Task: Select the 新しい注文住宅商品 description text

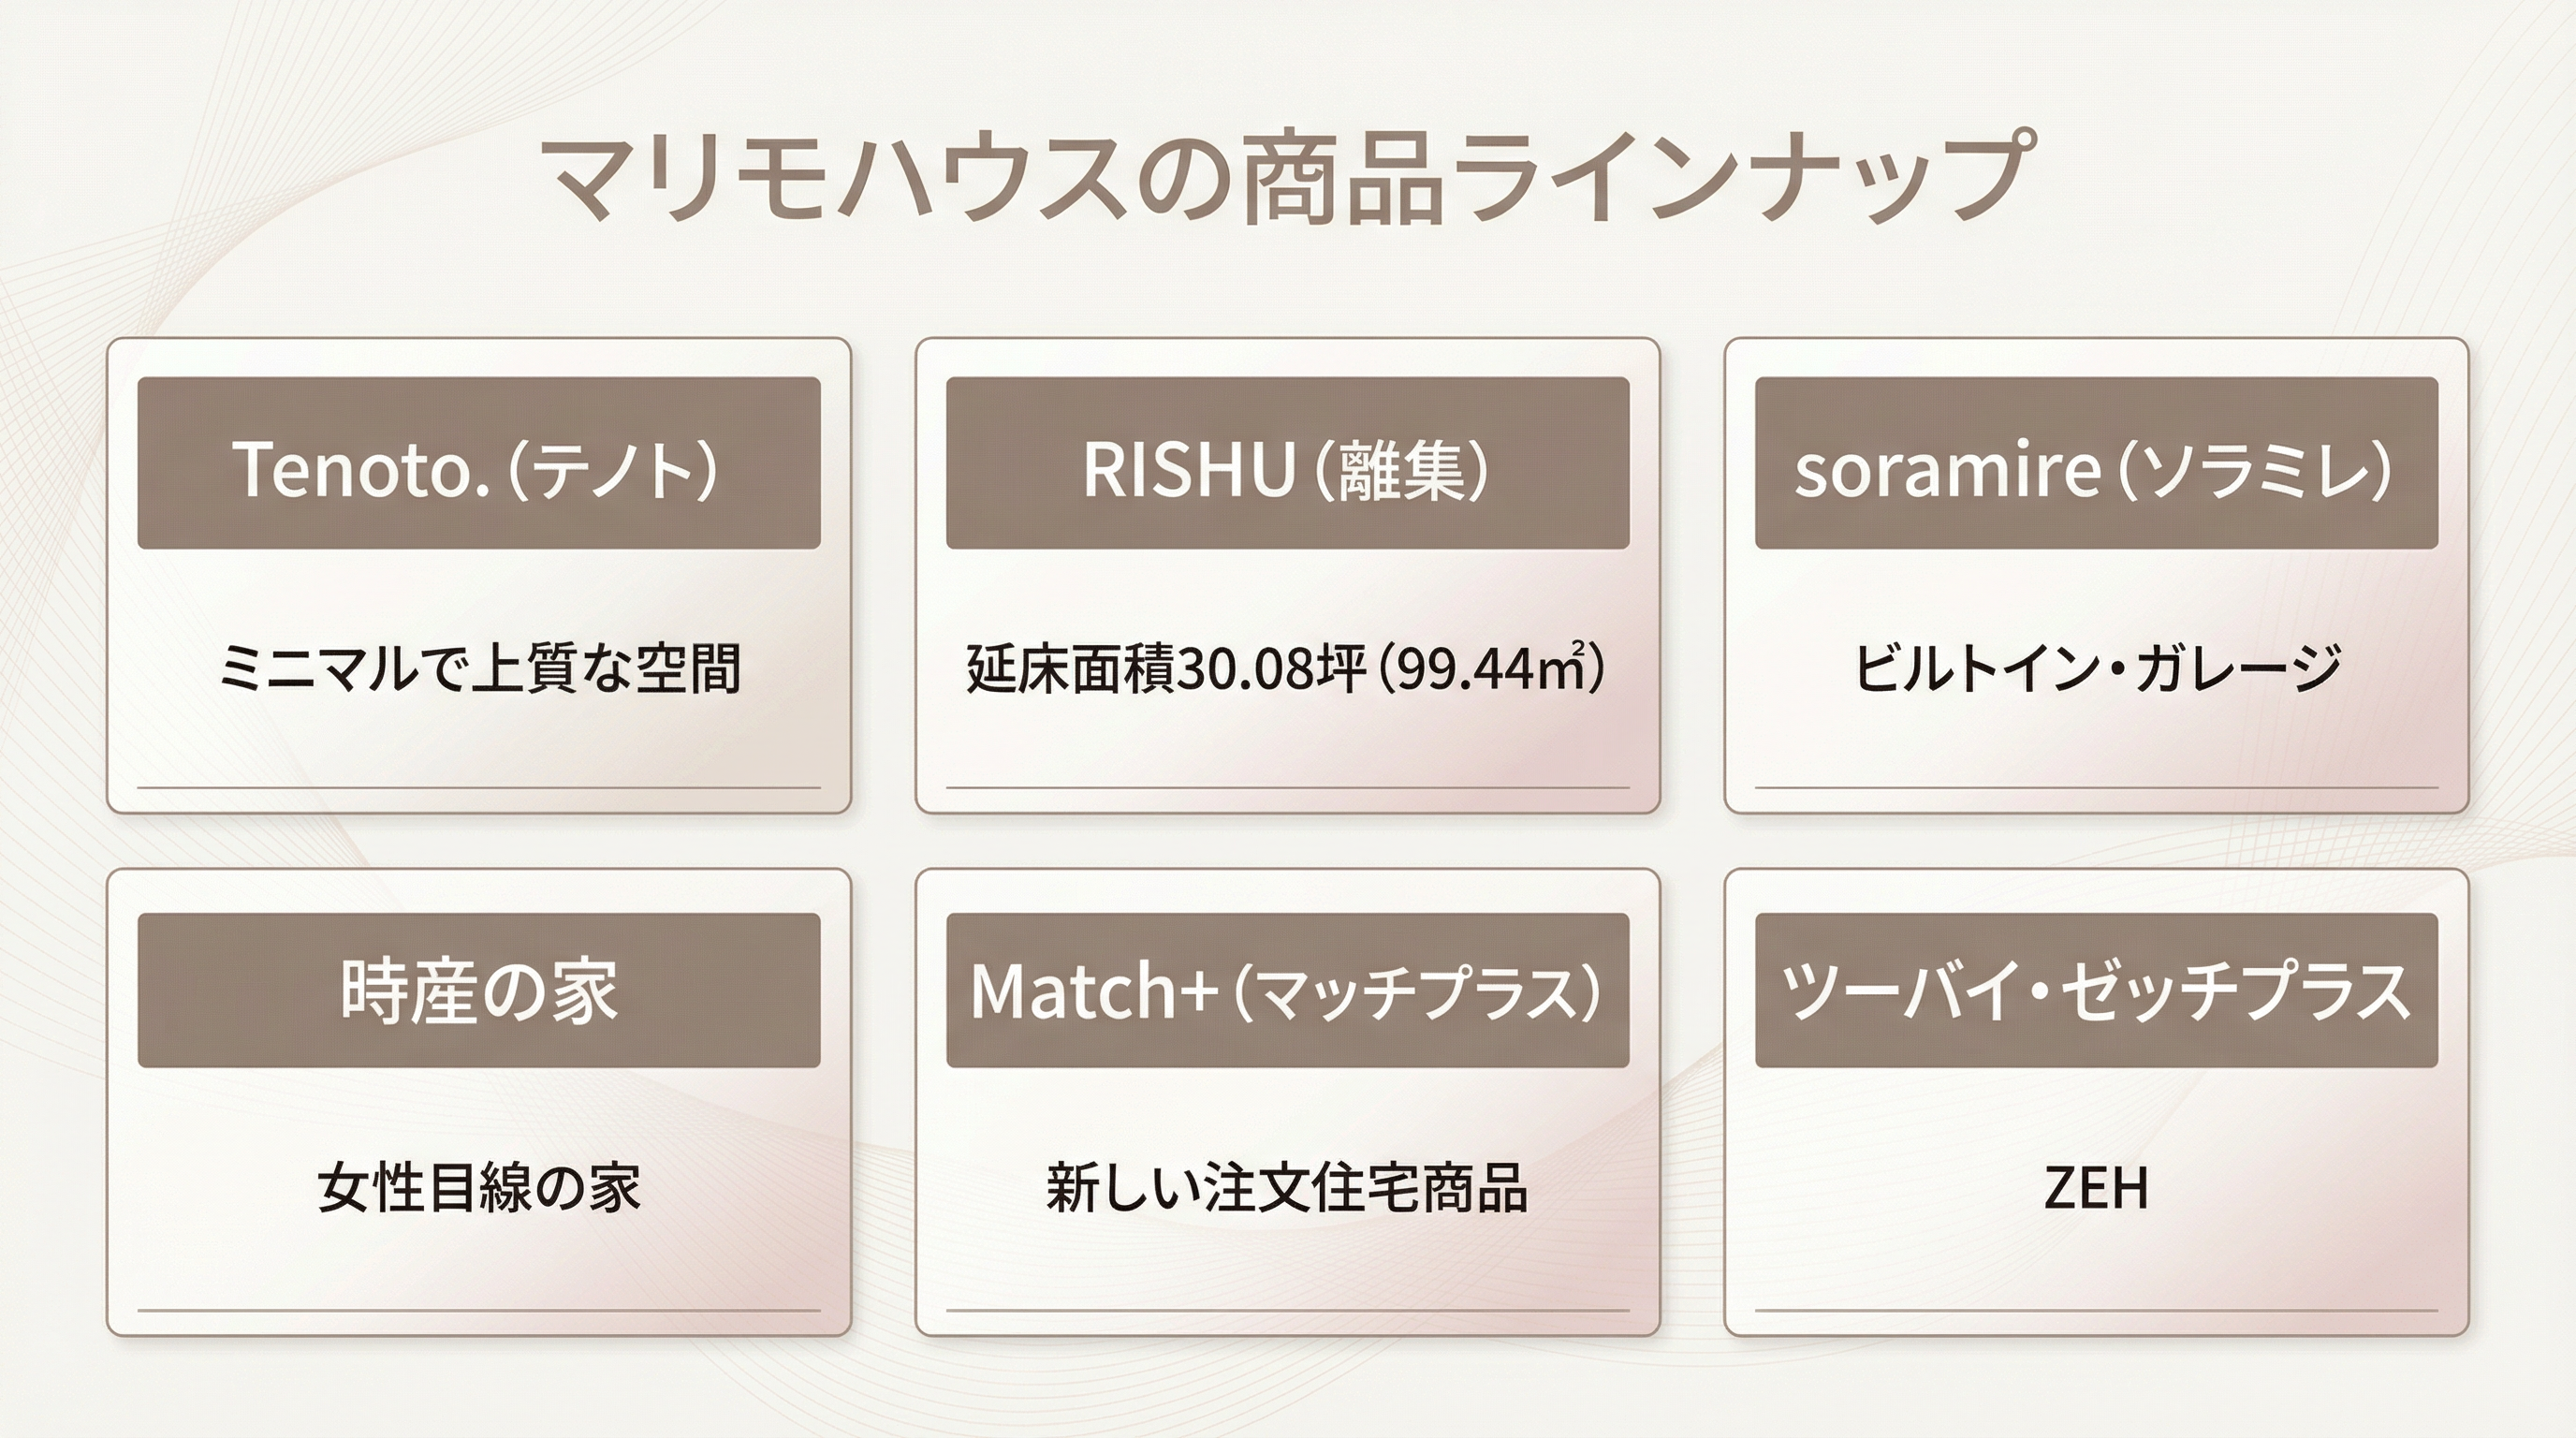Action: 1287,1187
